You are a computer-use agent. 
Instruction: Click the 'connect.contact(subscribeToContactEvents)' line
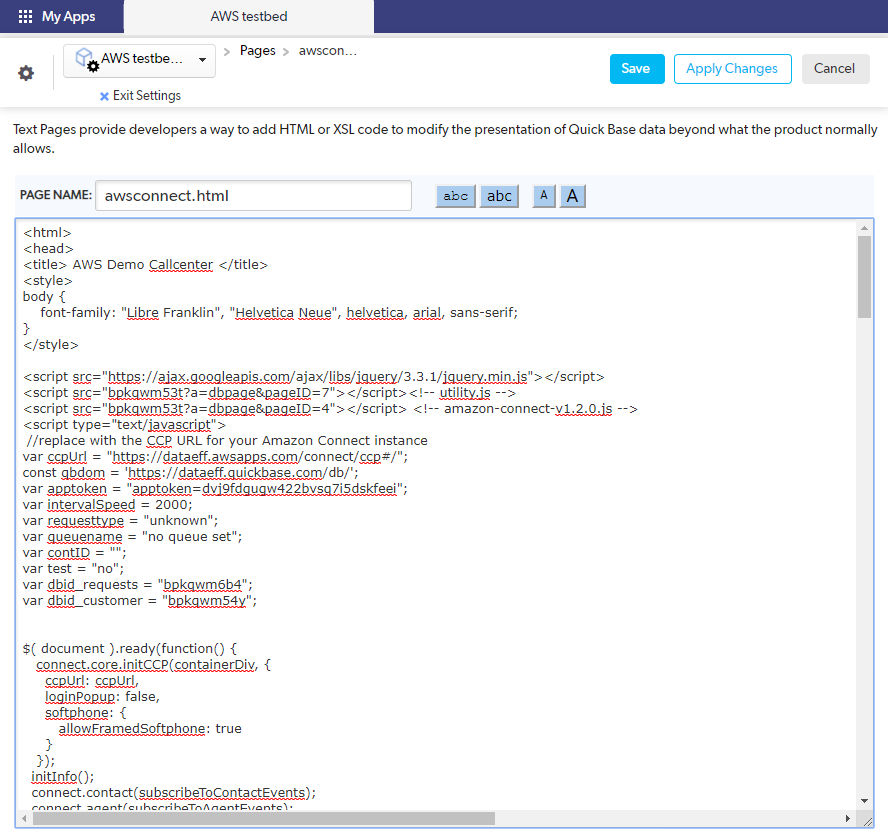174,792
